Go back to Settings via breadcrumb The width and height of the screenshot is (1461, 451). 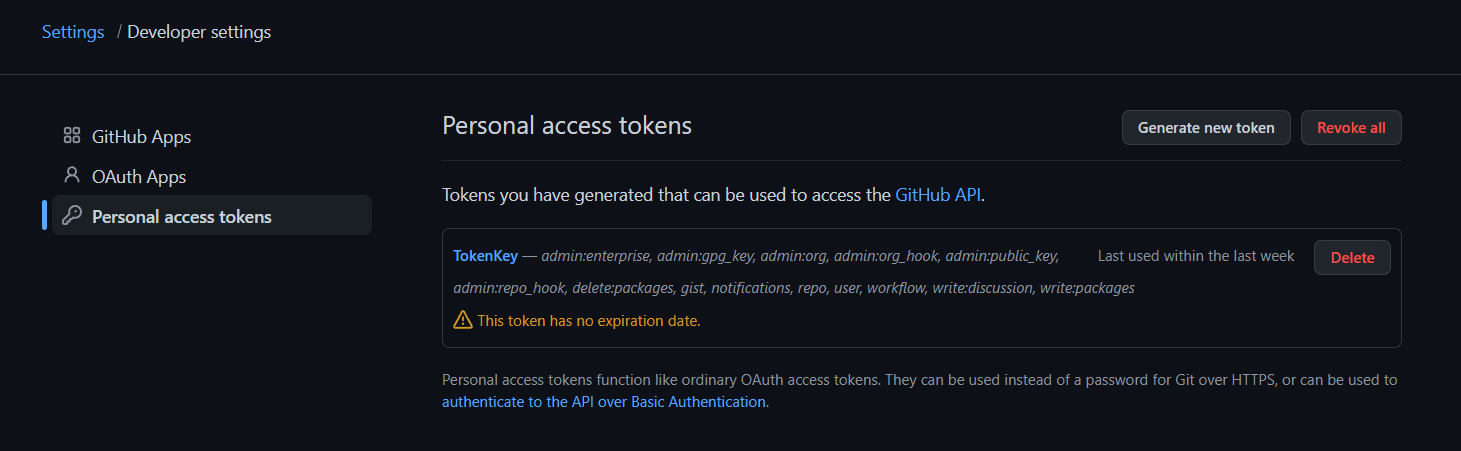[x=73, y=32]
